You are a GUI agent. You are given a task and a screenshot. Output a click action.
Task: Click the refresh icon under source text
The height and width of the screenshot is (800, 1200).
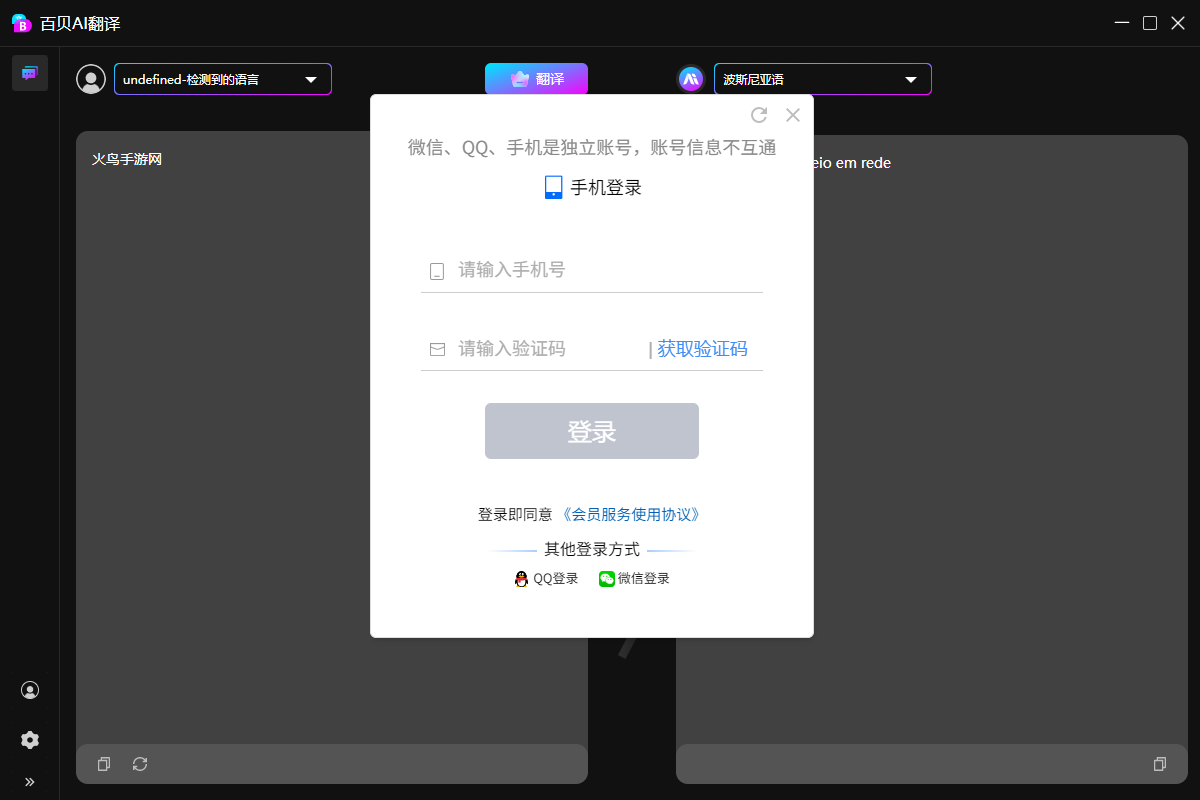click(x=140, y=764)
